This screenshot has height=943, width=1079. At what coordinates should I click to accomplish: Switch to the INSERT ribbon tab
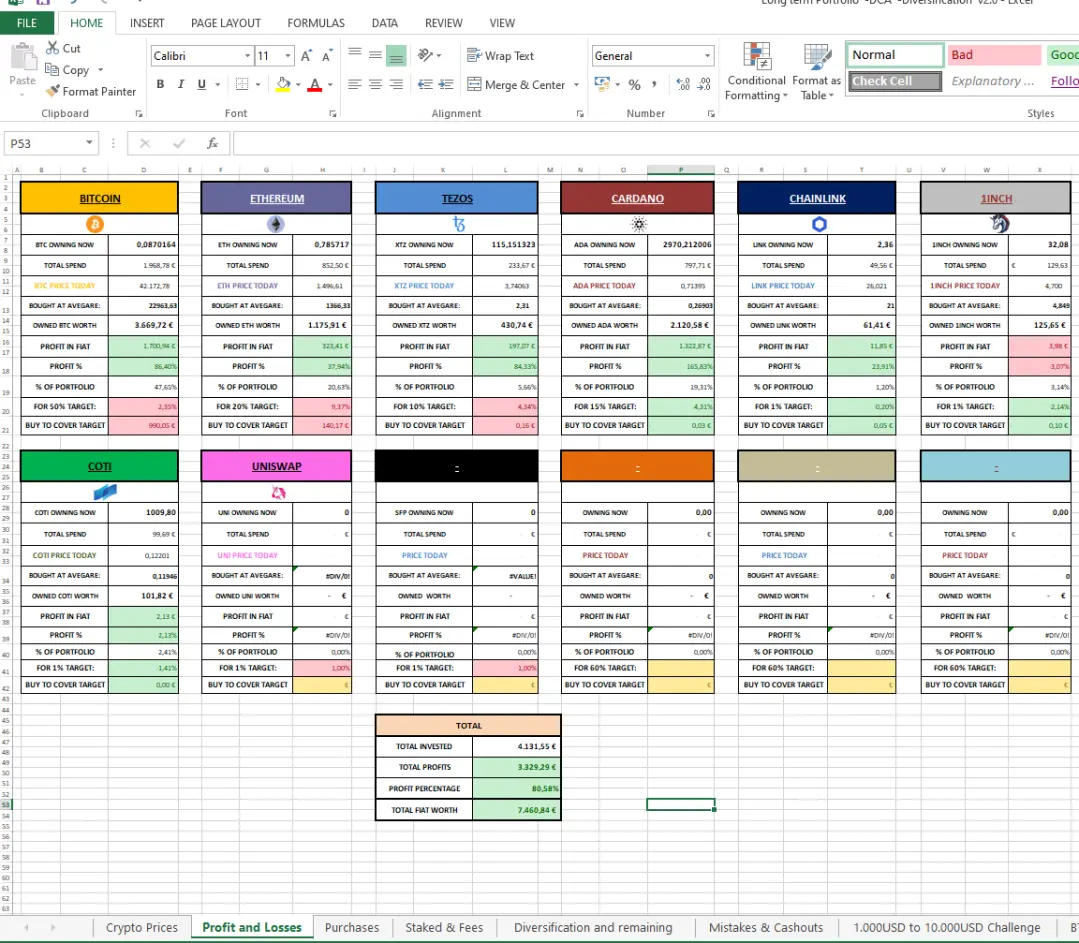coord(147,23)
